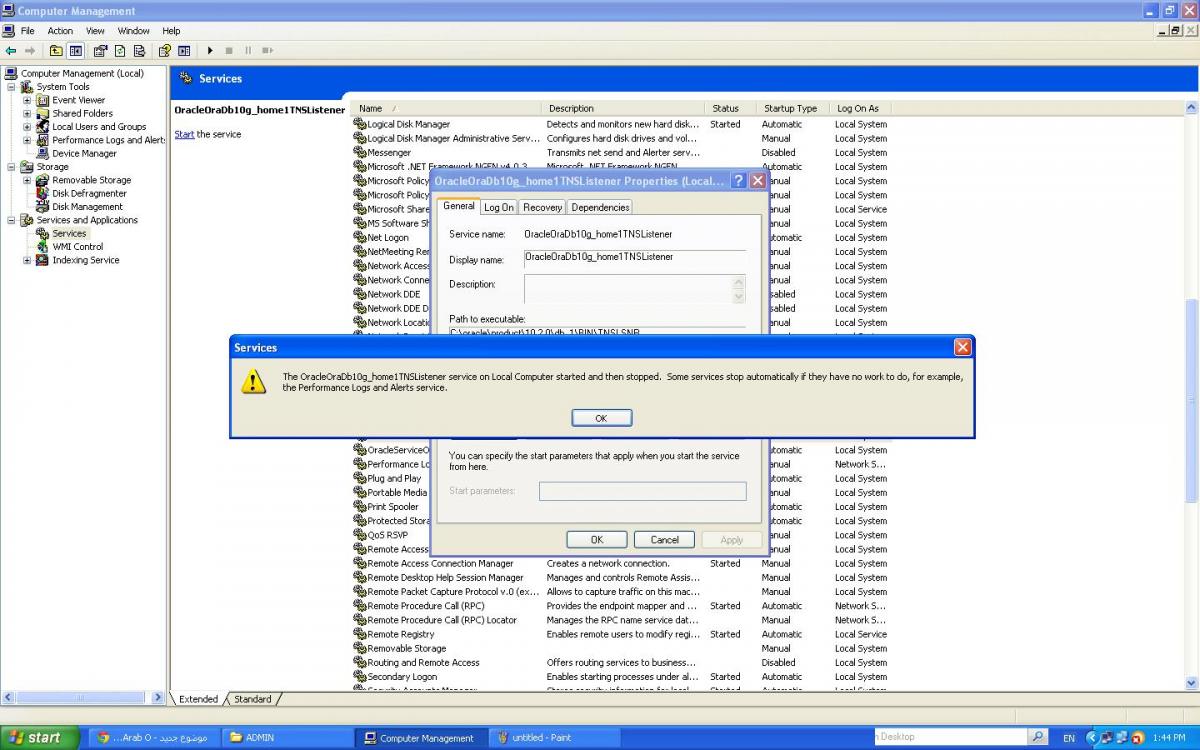Image resolution: width=1200 pixels, height=750 pixels.
Task: Click the Display name text field
Action: 634,257
